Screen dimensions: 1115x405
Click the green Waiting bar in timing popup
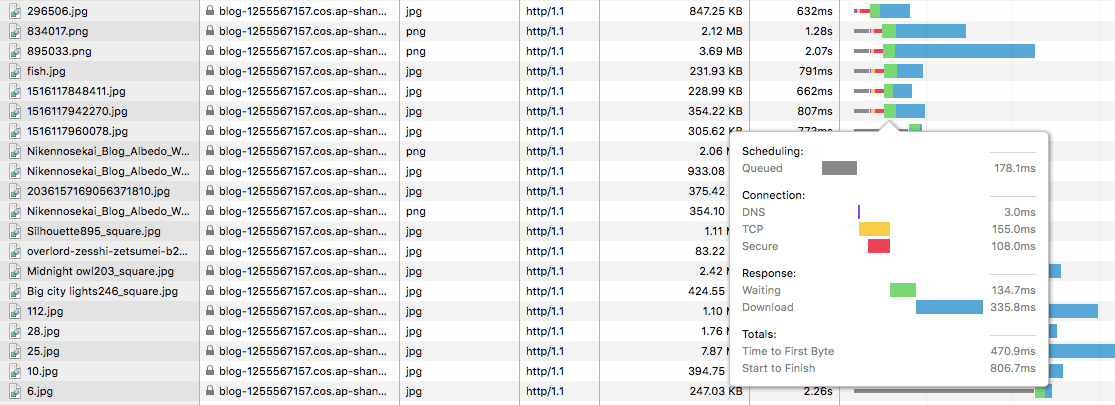pos(903,290)
